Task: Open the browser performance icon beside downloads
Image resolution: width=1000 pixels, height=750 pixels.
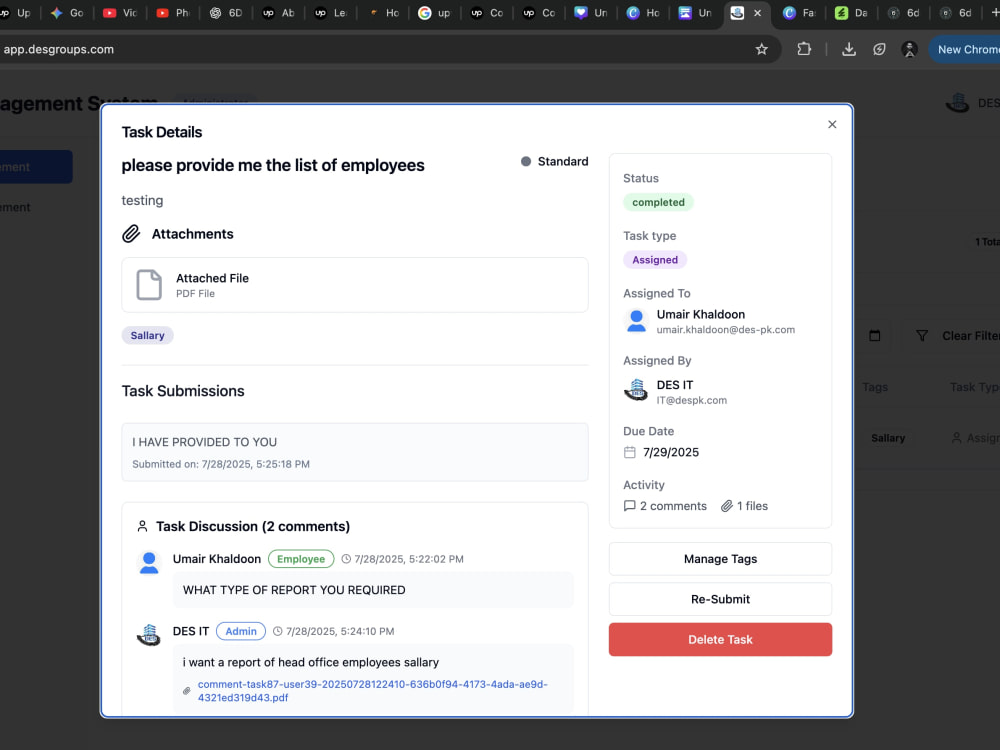Action: [x=879, y=49]
